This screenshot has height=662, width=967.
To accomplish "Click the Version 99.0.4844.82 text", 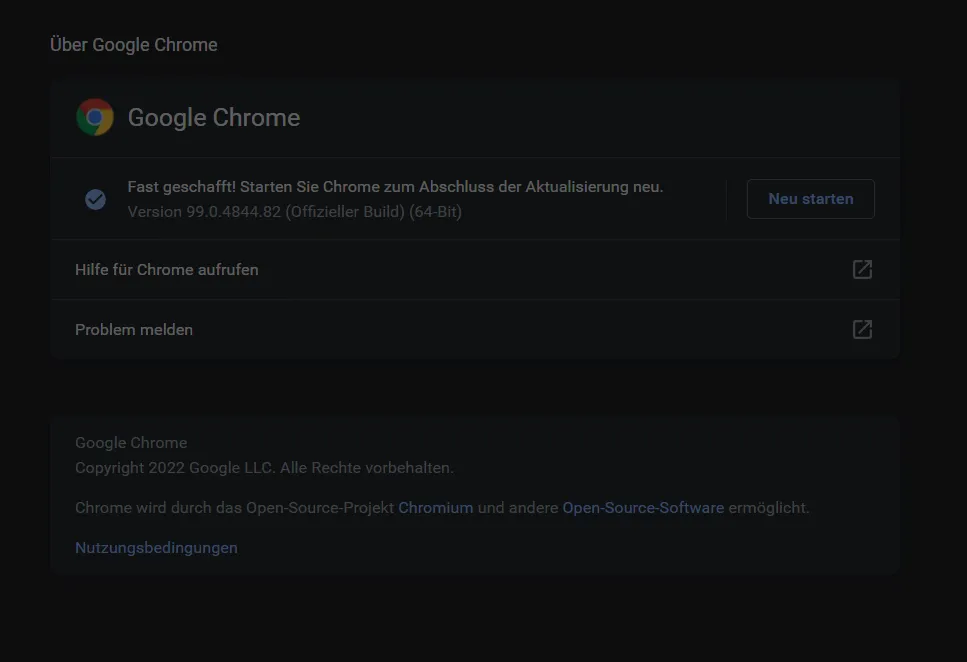I will (295, 212).
